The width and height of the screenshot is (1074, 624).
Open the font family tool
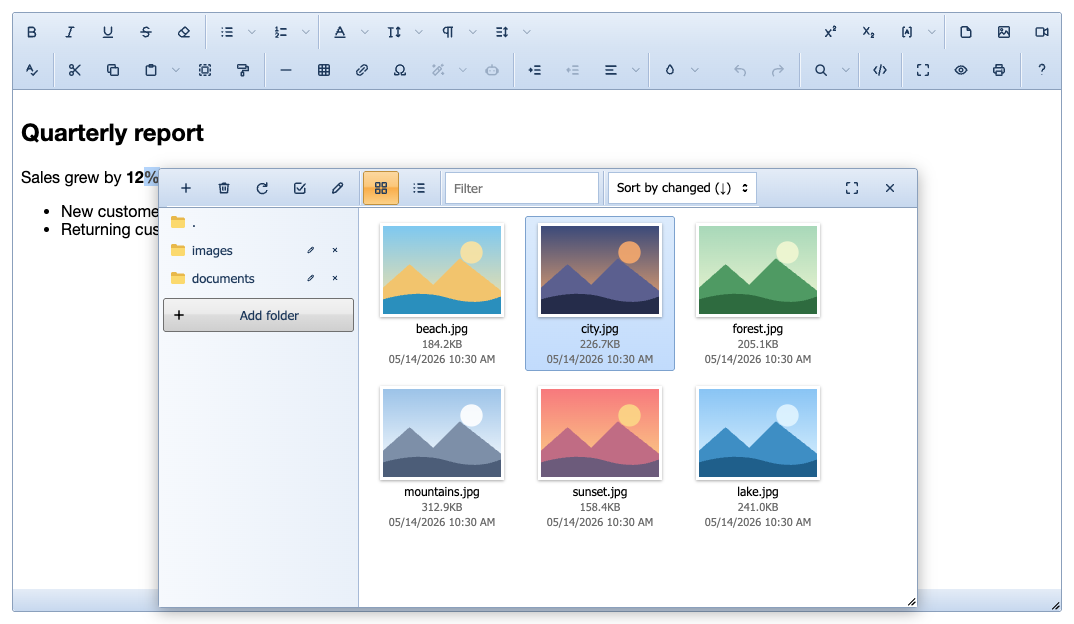pyautogui.click(x=340, y=32)
